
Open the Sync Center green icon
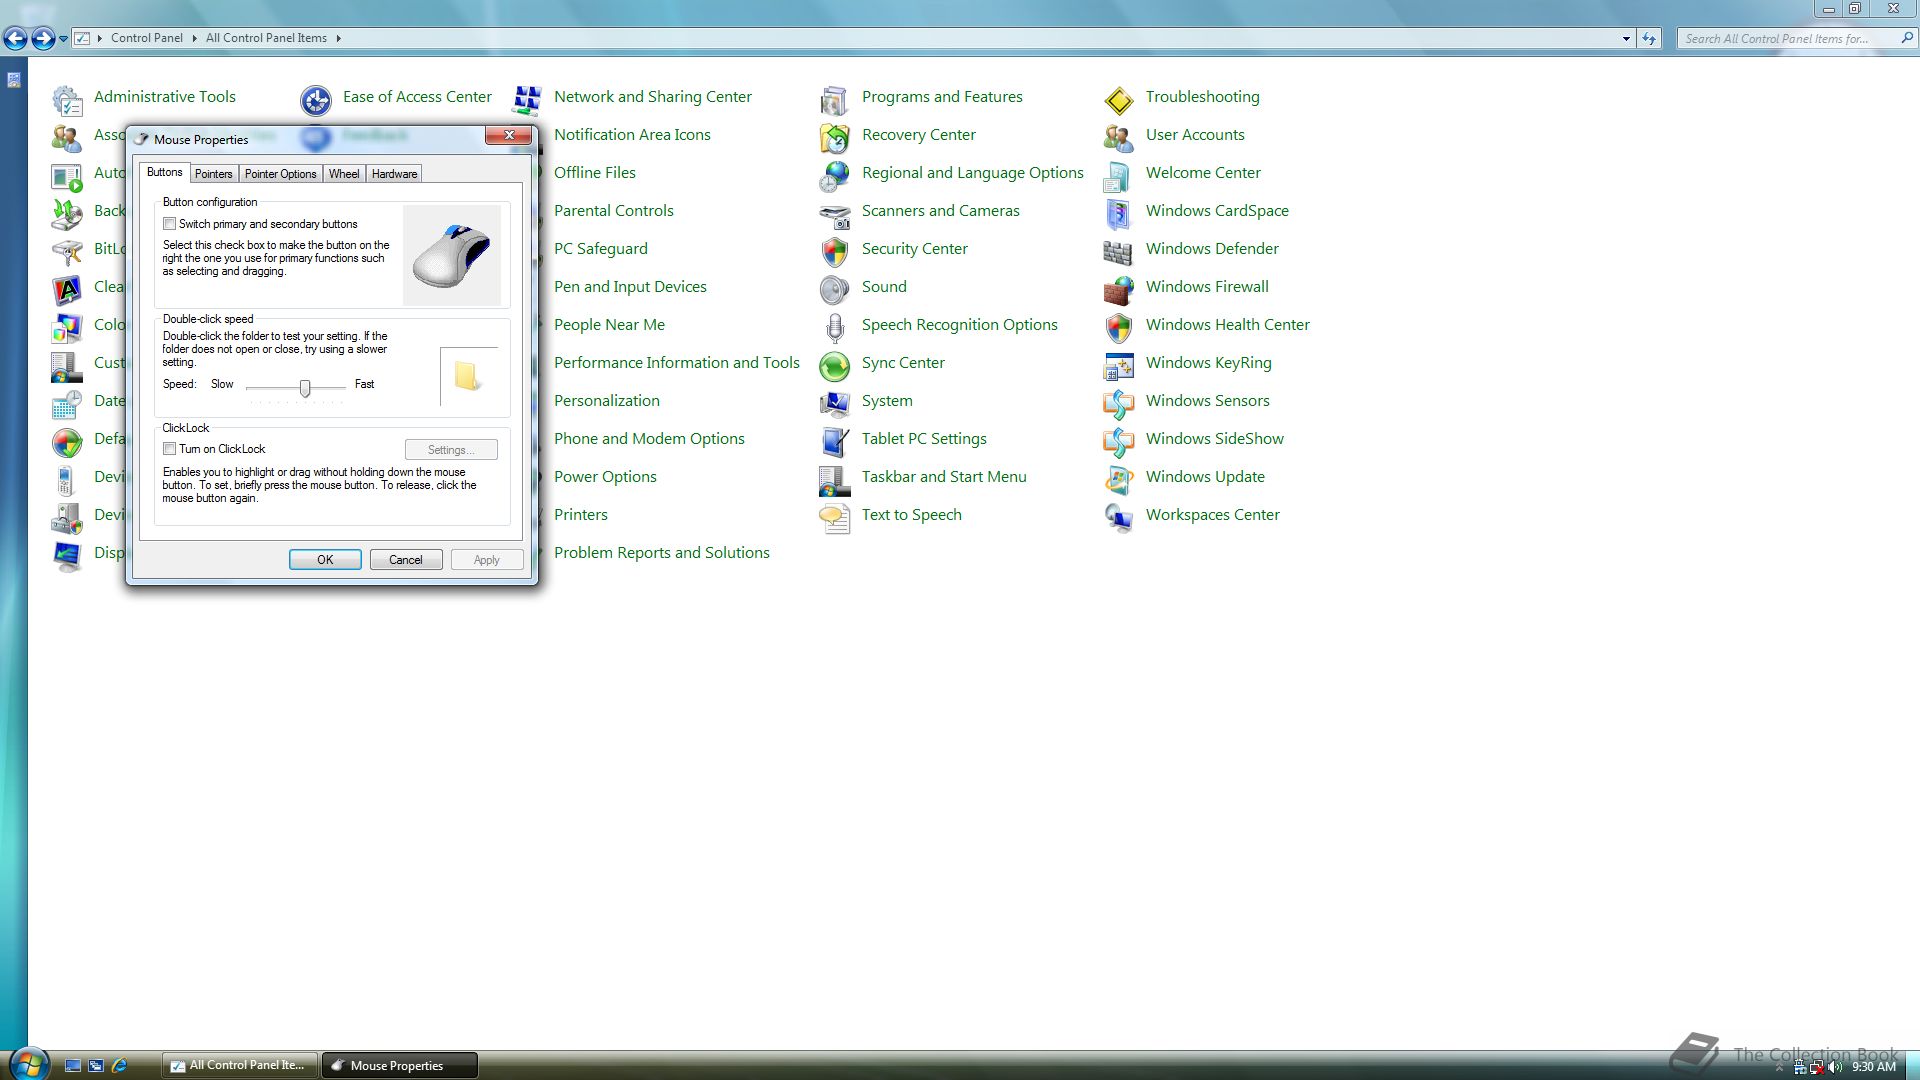(x=834, y=365)
